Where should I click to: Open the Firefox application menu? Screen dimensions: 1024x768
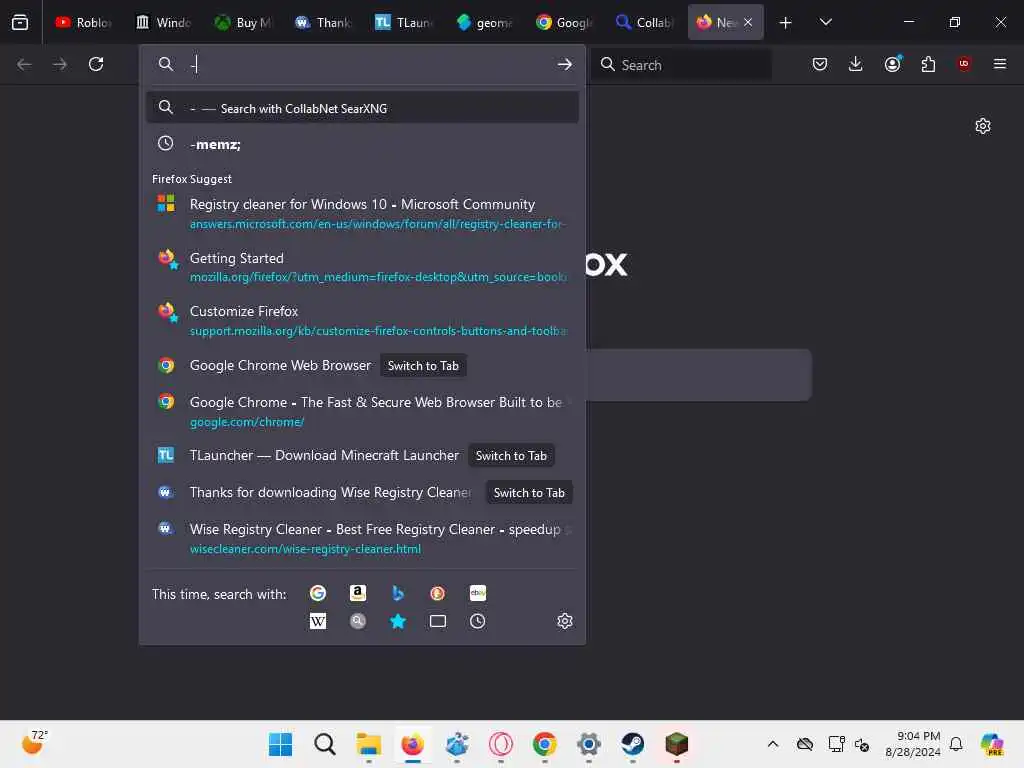coord(1000,64)
